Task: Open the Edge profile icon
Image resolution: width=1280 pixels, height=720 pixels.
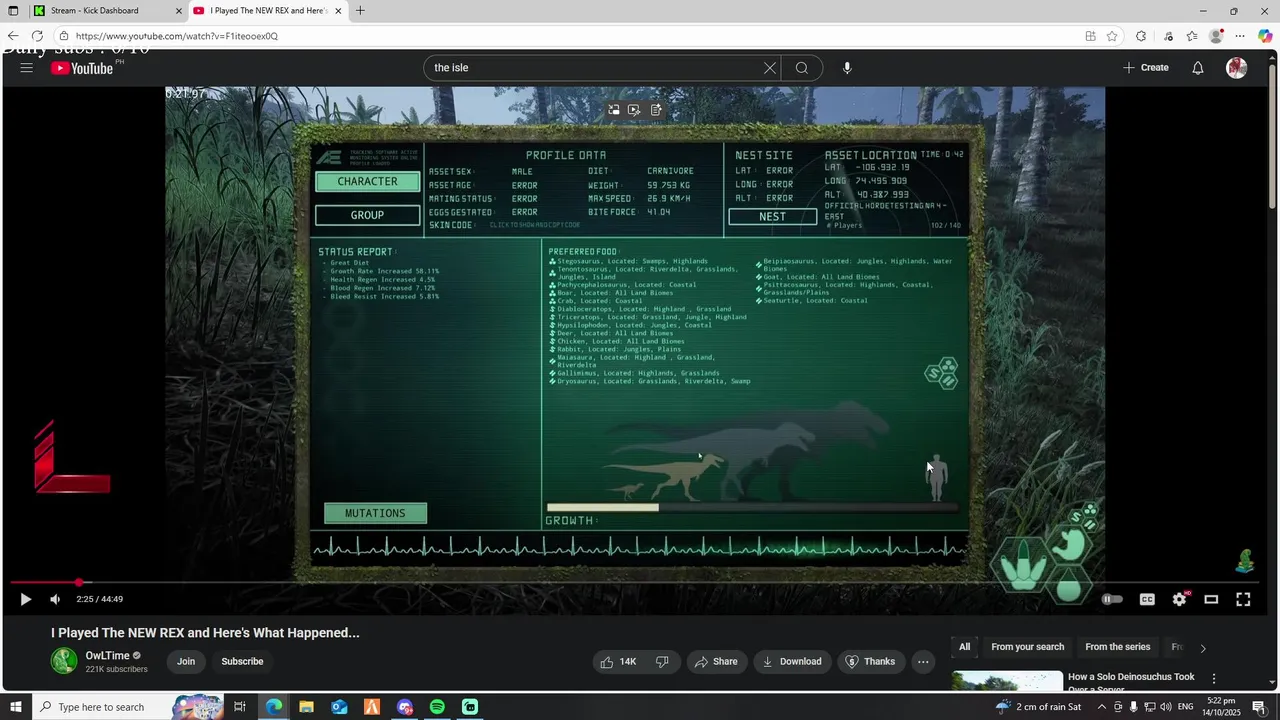Action: pyautogui.click(x=1216, y=36)
